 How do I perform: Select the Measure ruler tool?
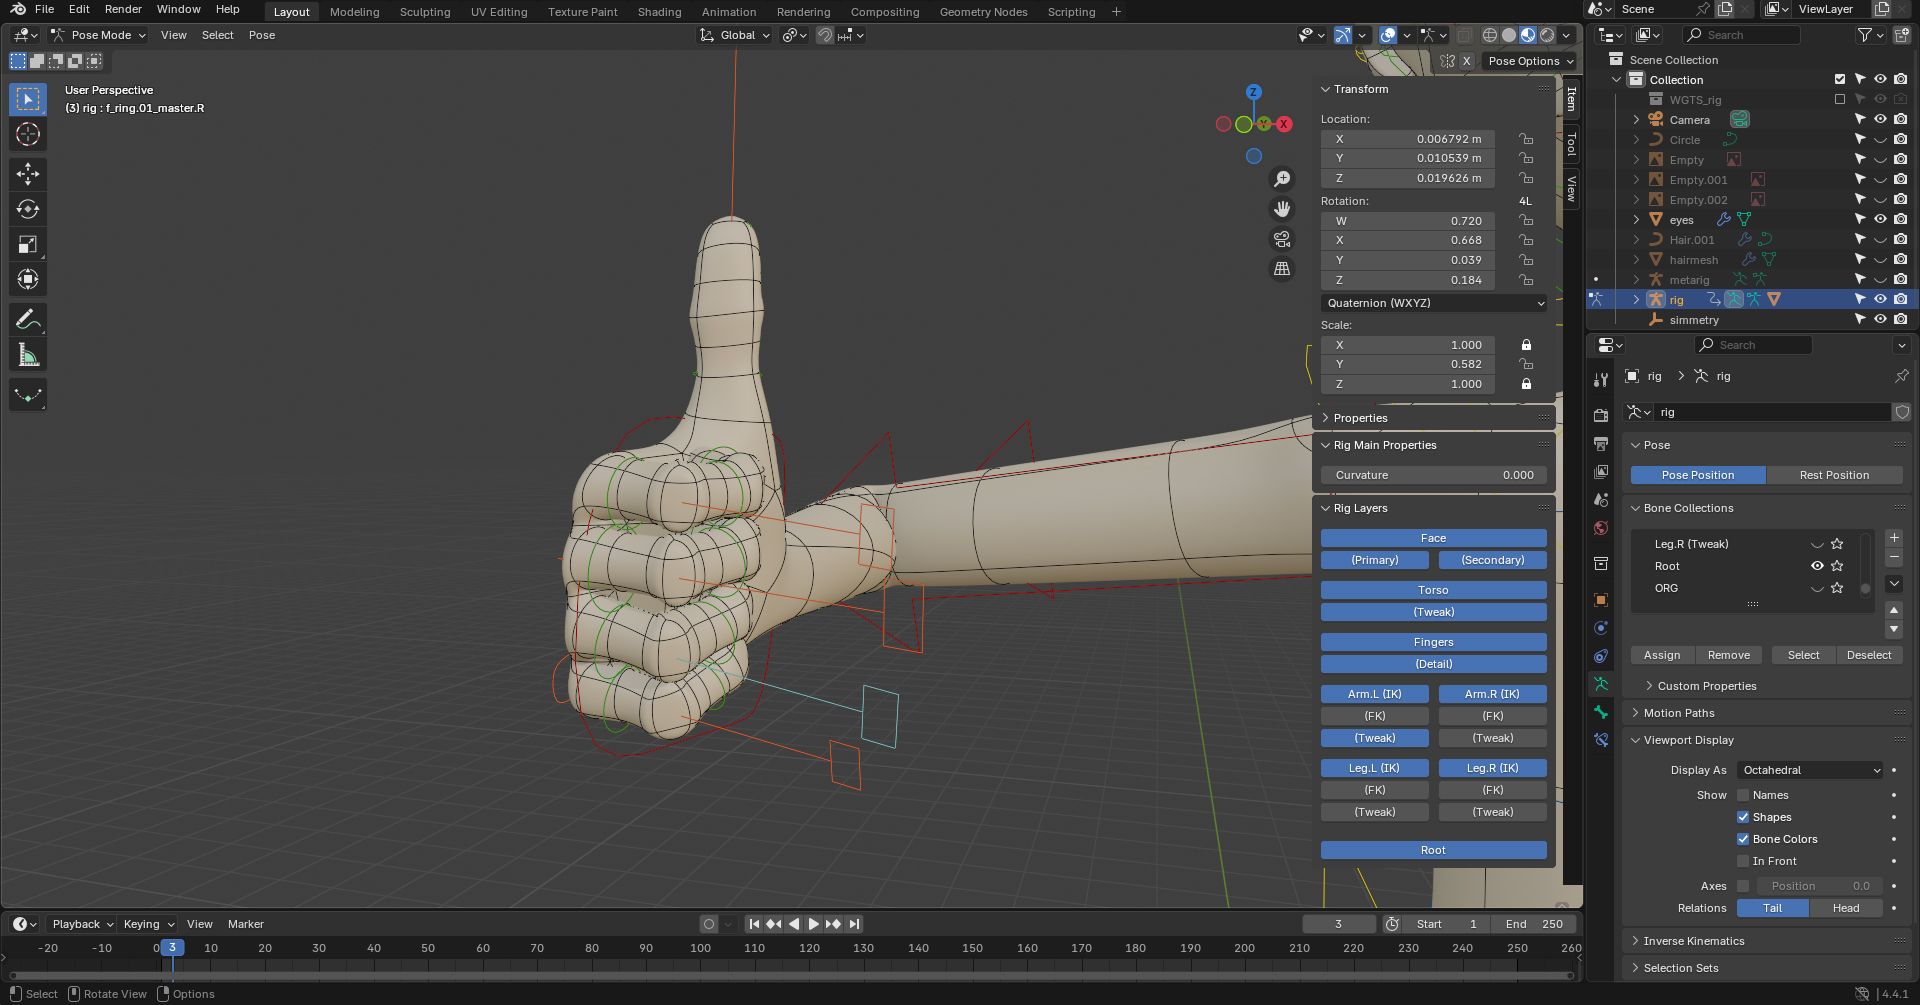(28, 356)
